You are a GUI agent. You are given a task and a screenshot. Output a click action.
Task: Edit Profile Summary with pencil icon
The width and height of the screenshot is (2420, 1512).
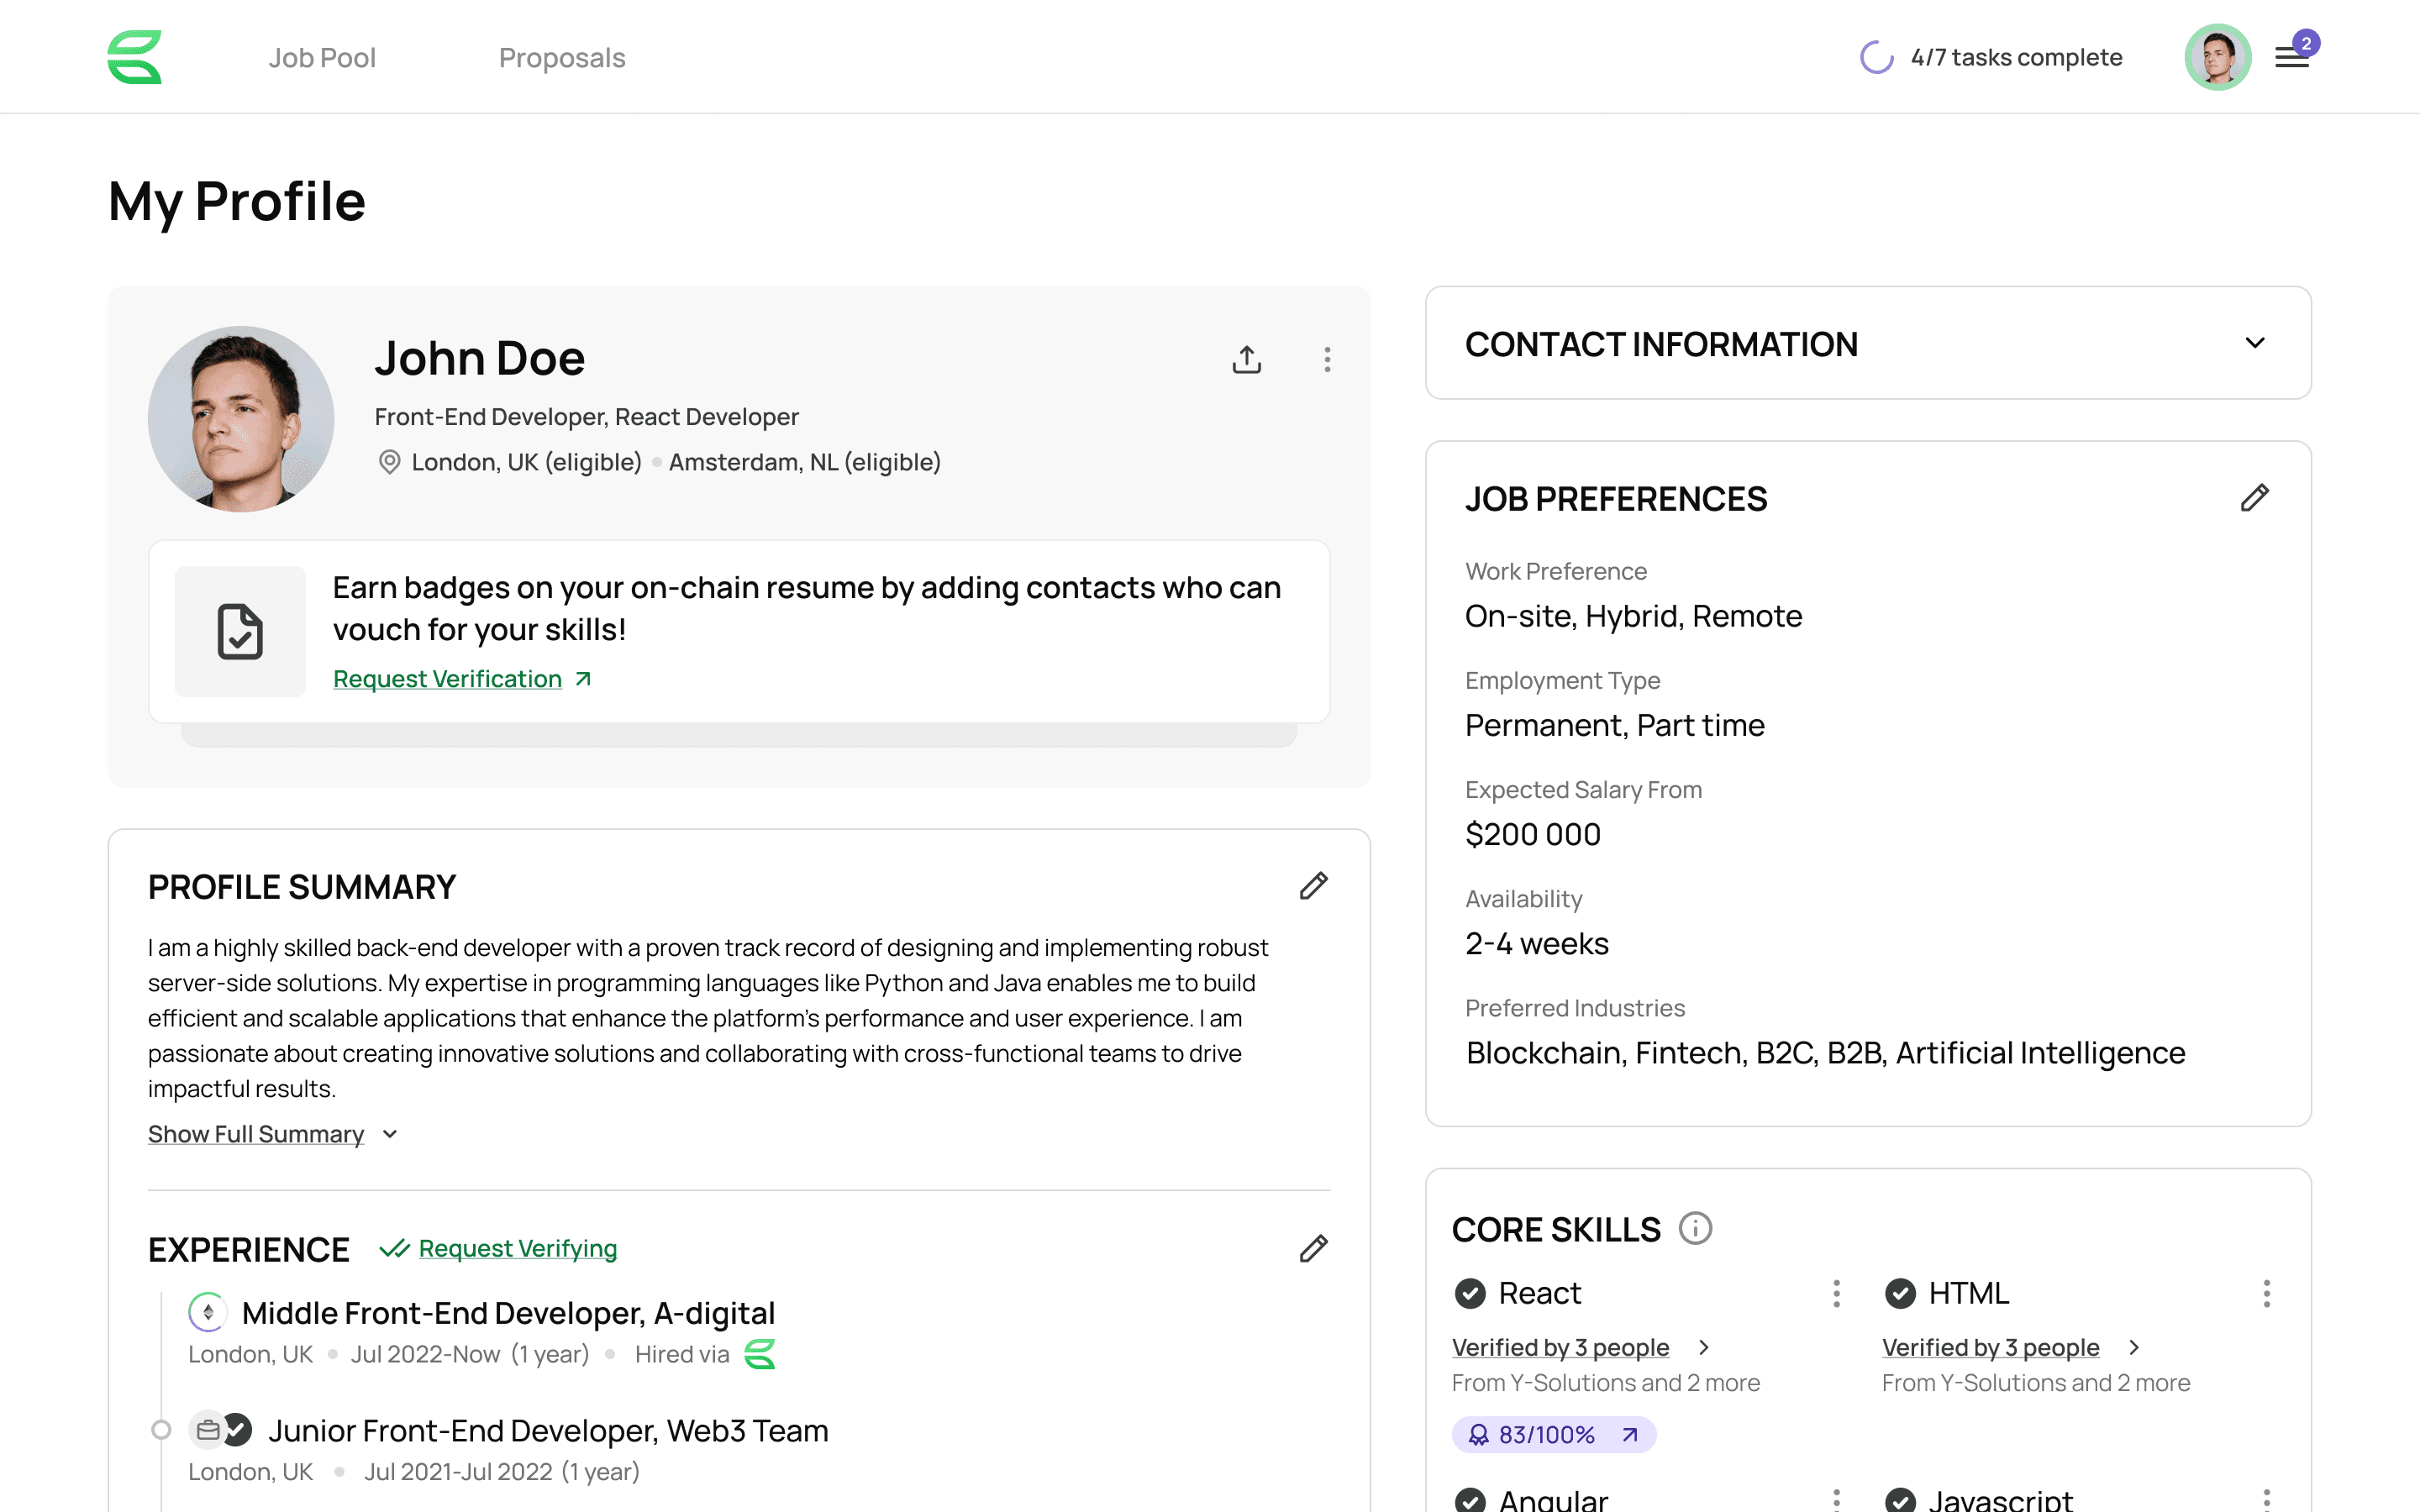(1313, 886)
